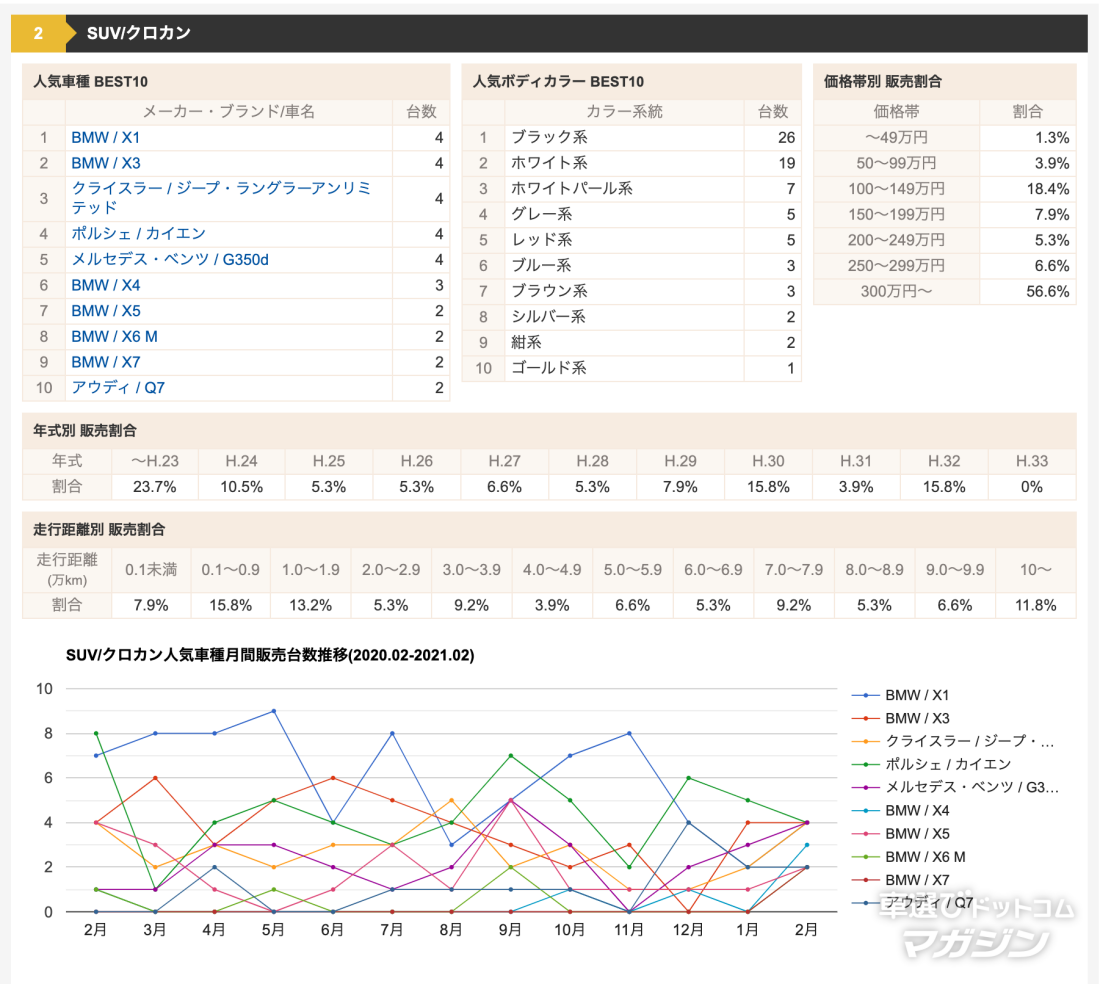Viewport: 1100px width, 984px height.
Task: Select the ホワイトパール系 color row
Action: point(631,189)
